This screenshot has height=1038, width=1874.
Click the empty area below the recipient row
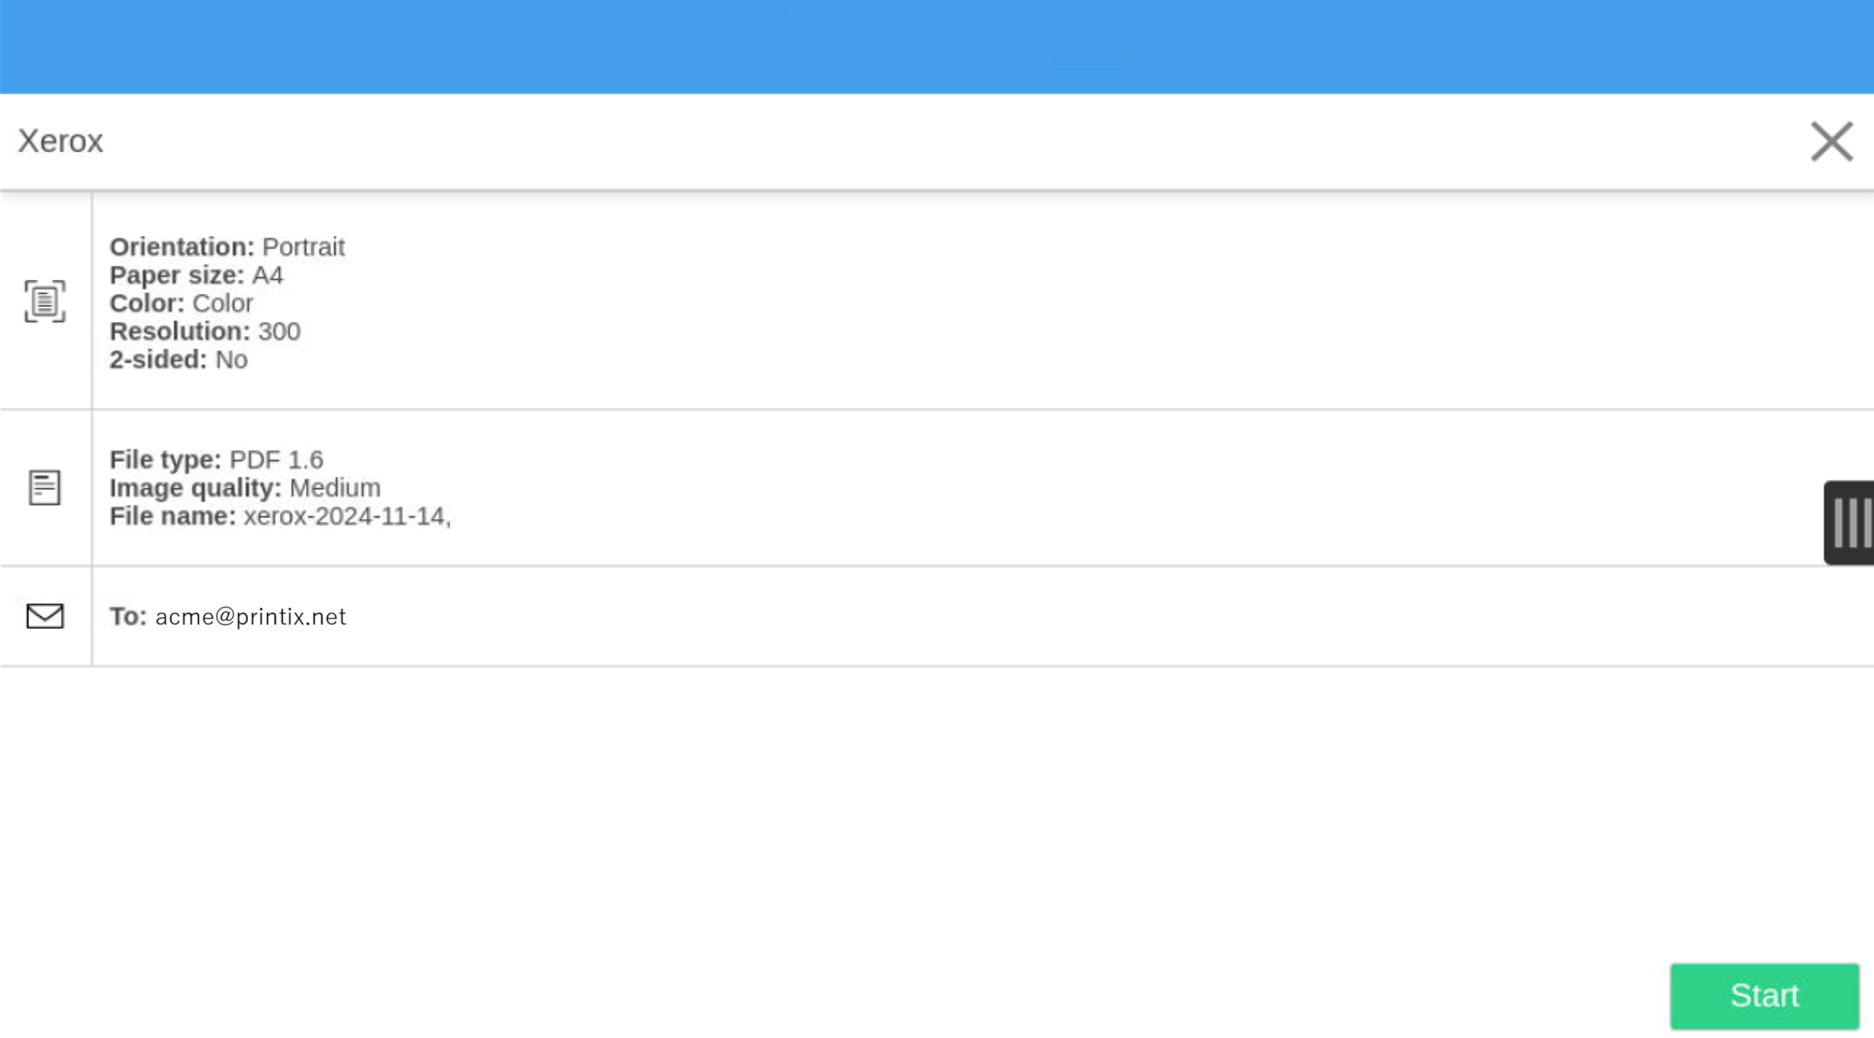coord(800,810)
